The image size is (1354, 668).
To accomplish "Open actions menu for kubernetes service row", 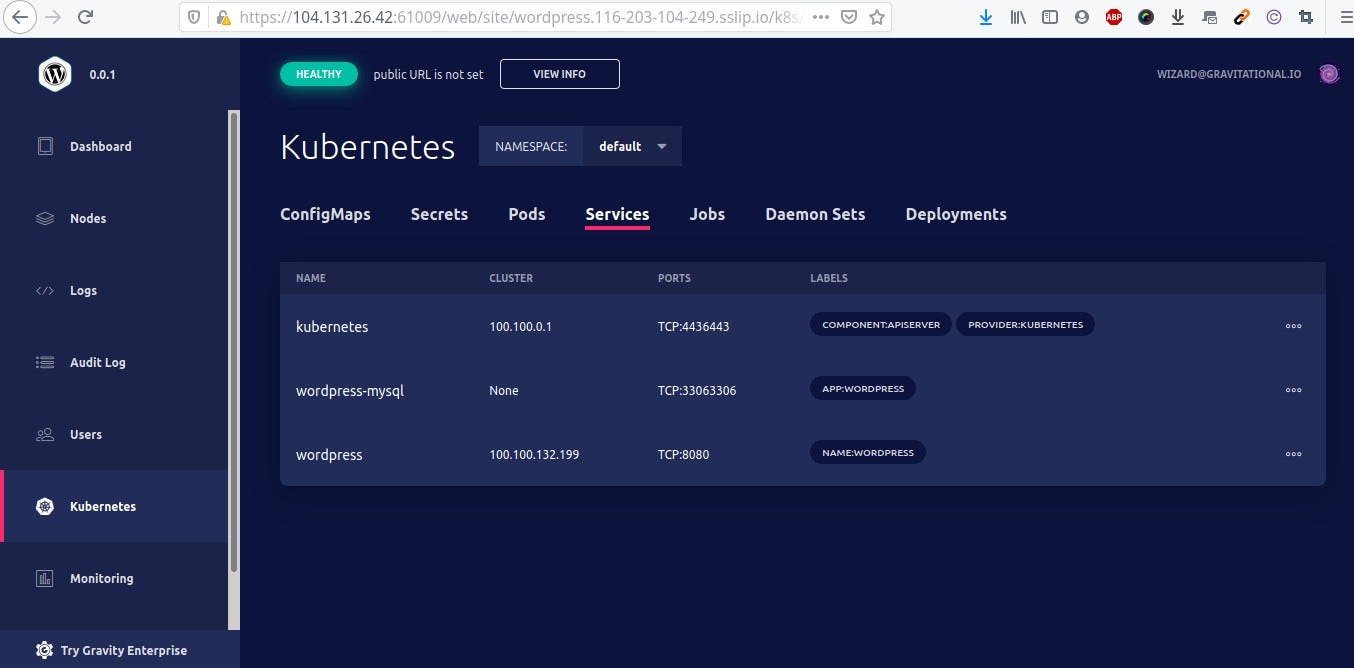I will [x=1293, y=326].
